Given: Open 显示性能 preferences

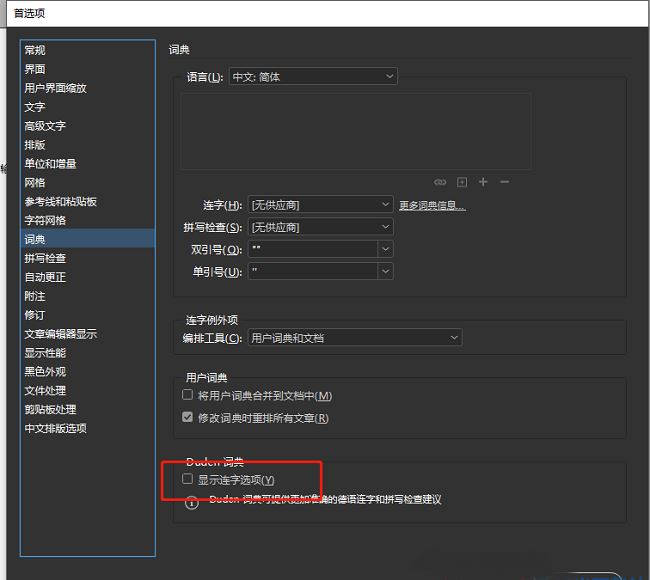Looking at the screenshot, I should point(88,353).
